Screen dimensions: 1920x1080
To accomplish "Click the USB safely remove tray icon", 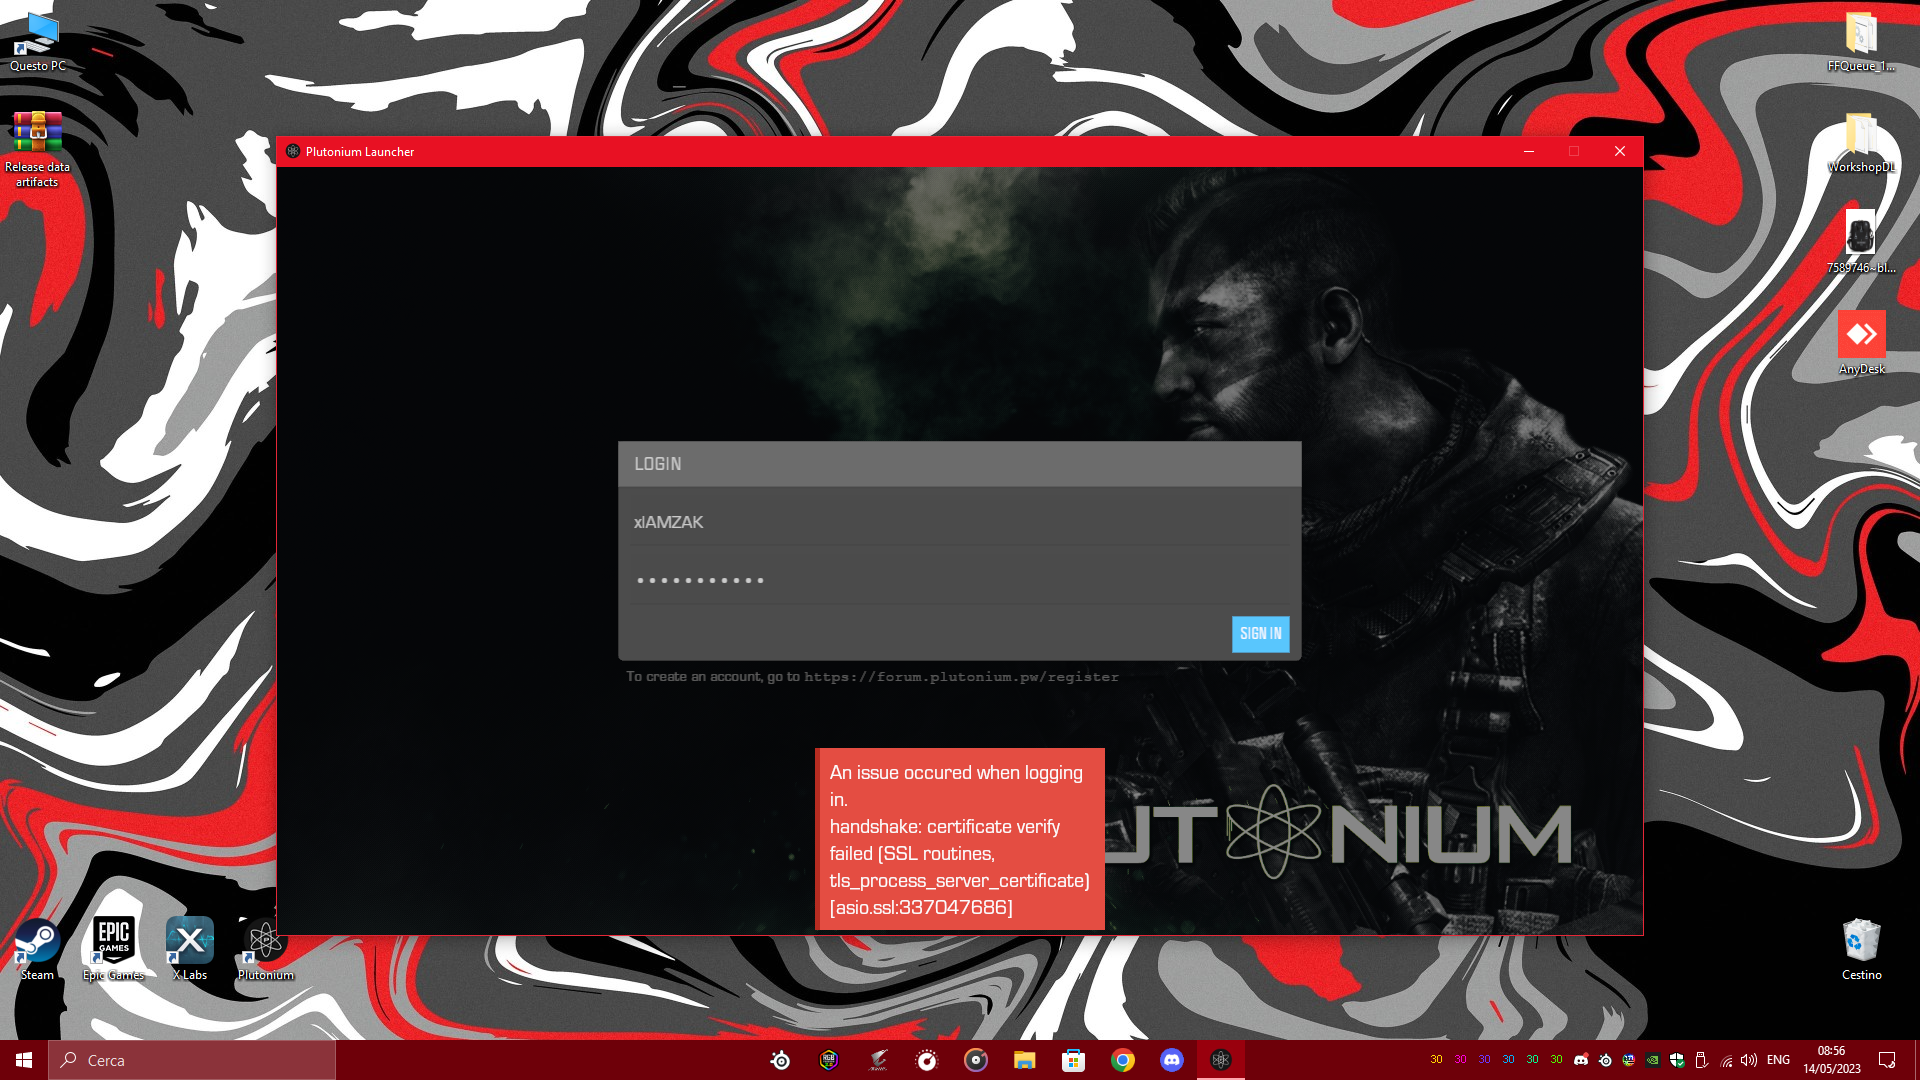I will 1701,1060.
